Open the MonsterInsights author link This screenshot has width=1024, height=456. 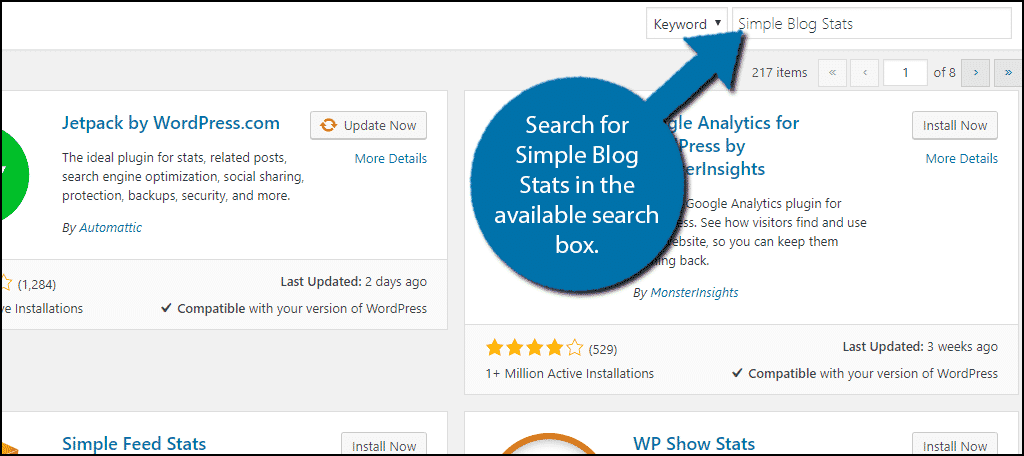694,293
